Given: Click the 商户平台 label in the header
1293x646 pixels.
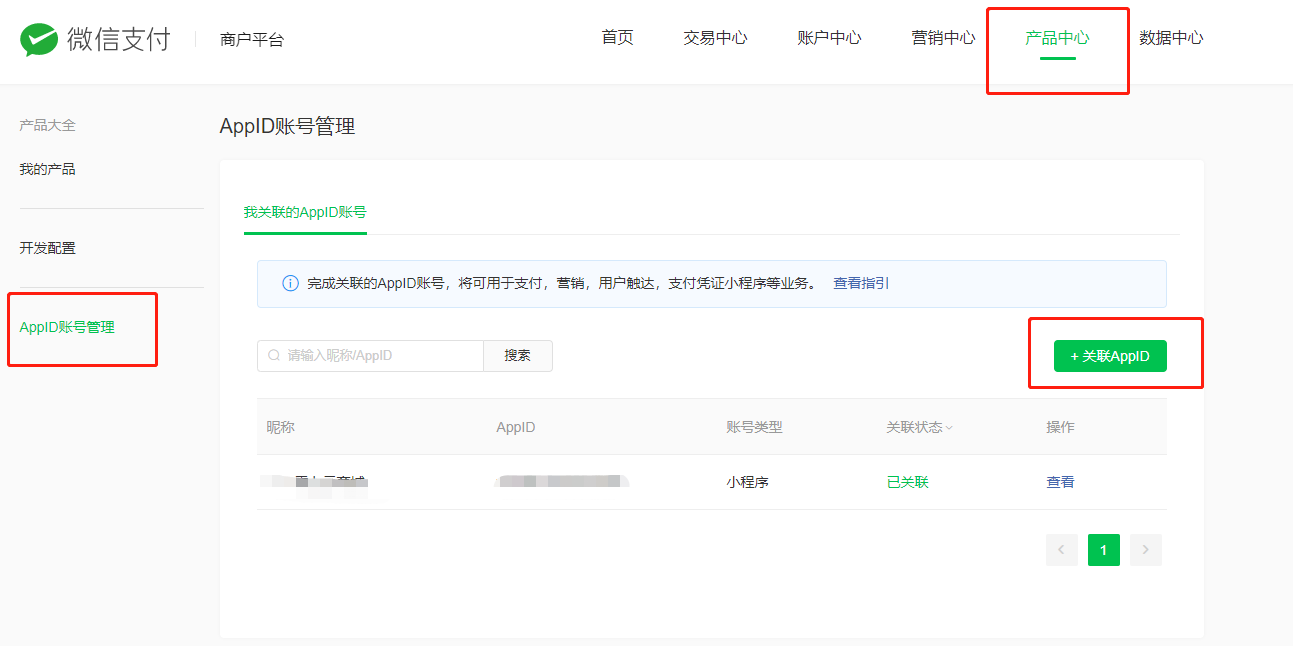Looking at the screenshot, I should [252, 40].
